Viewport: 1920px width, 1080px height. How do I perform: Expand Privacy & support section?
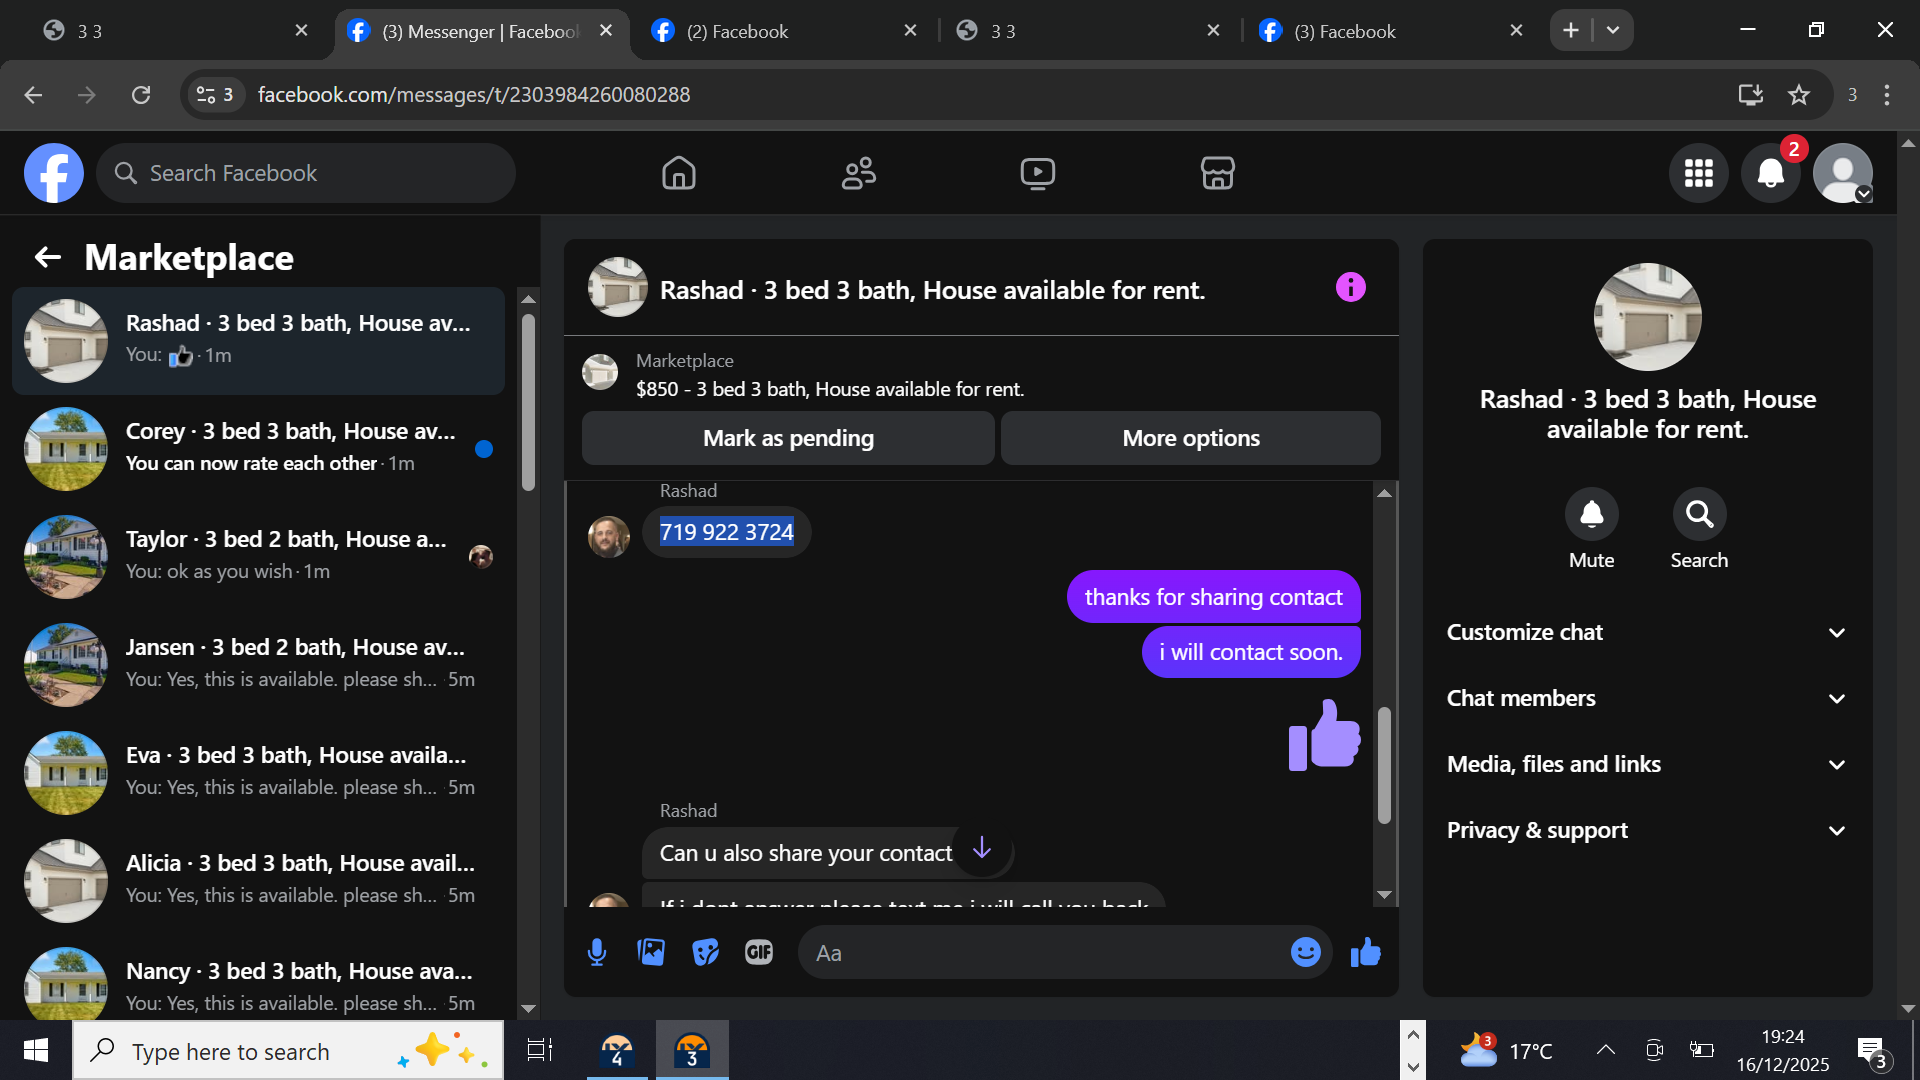click(1647, 831)
